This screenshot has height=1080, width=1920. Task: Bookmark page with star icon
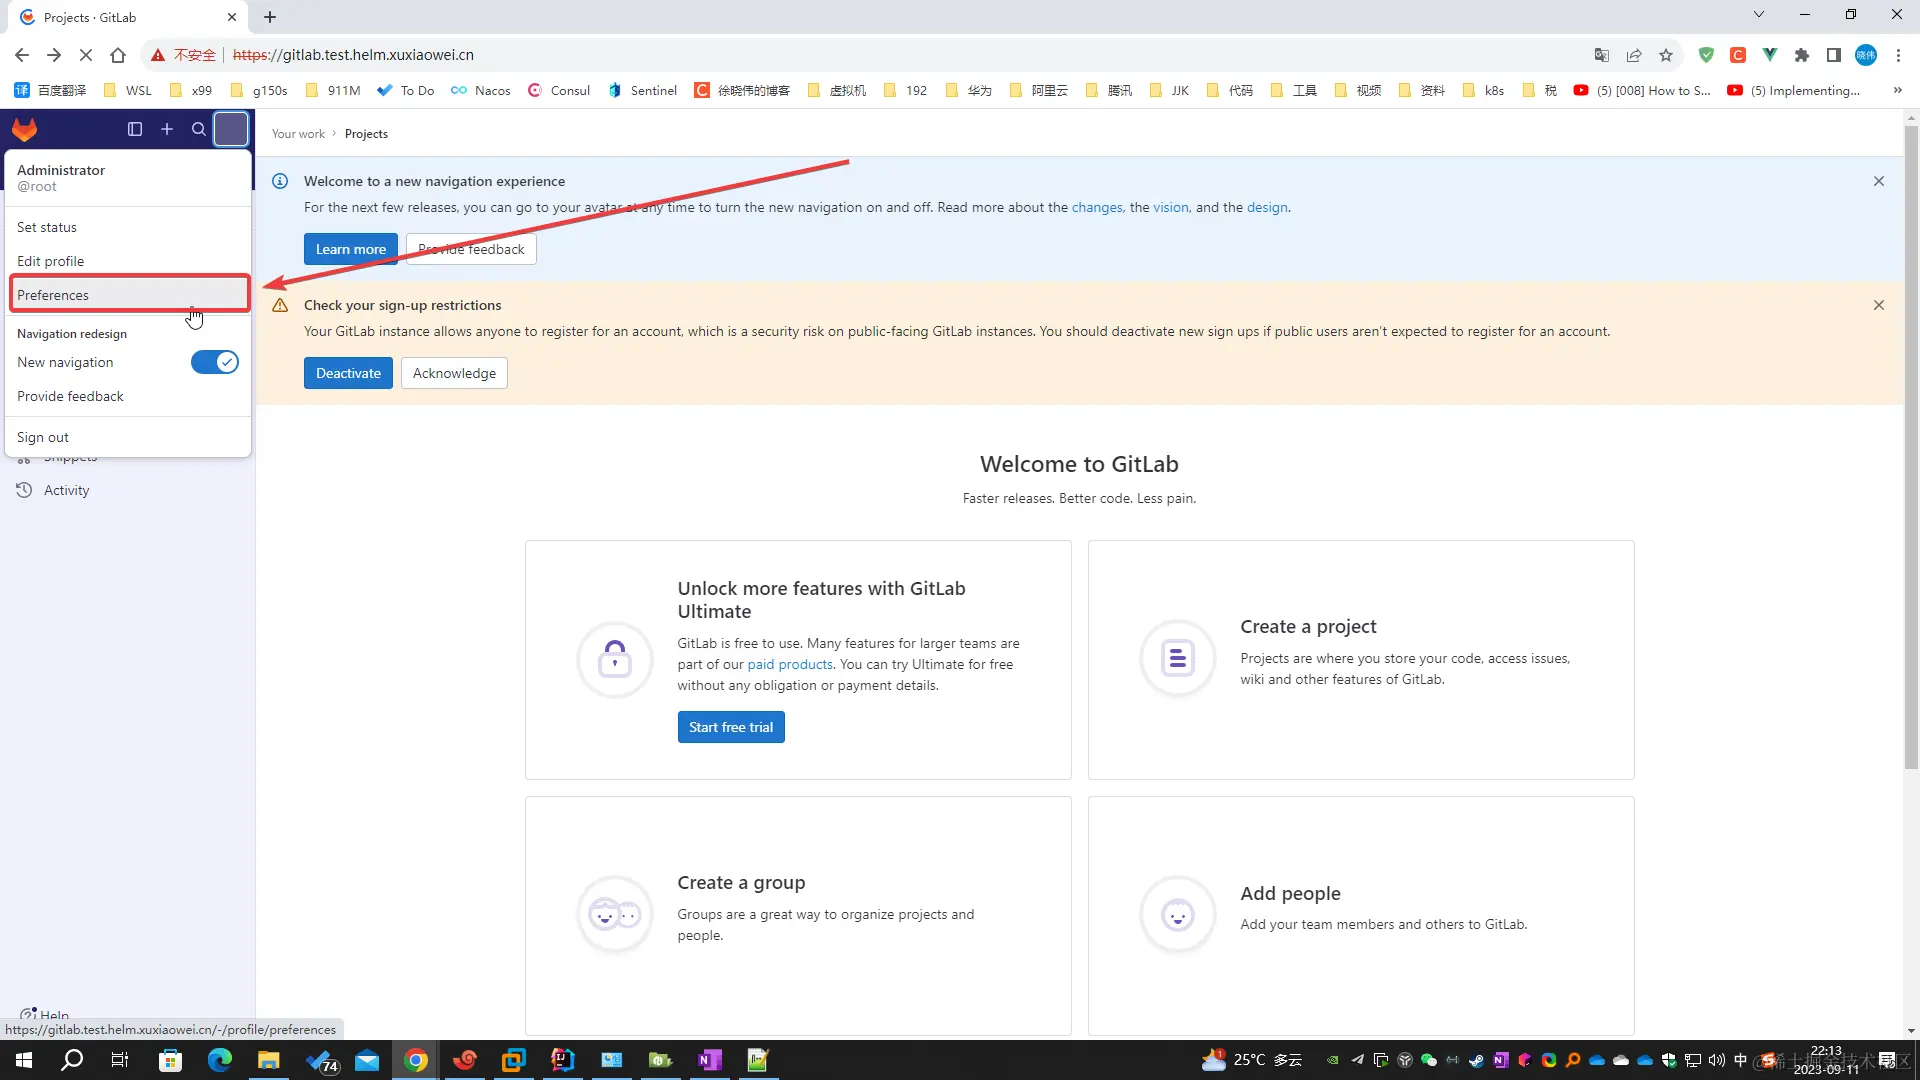point(1666,55)
